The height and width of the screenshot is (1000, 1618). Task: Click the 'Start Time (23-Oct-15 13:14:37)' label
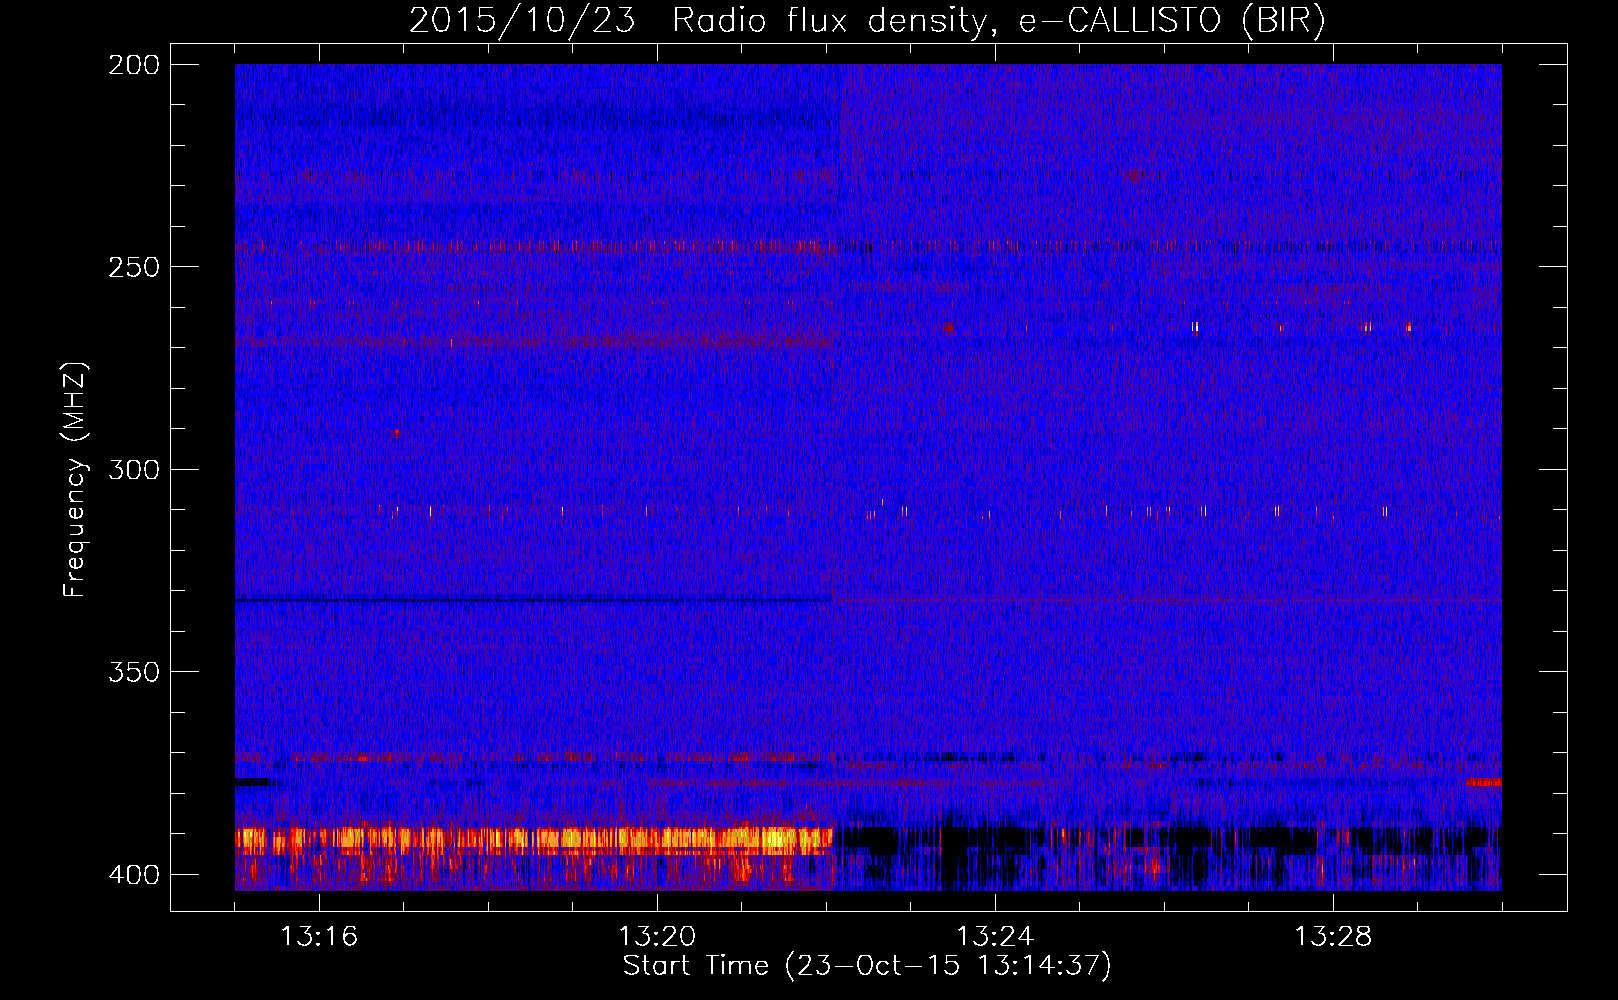click(867, 966)
